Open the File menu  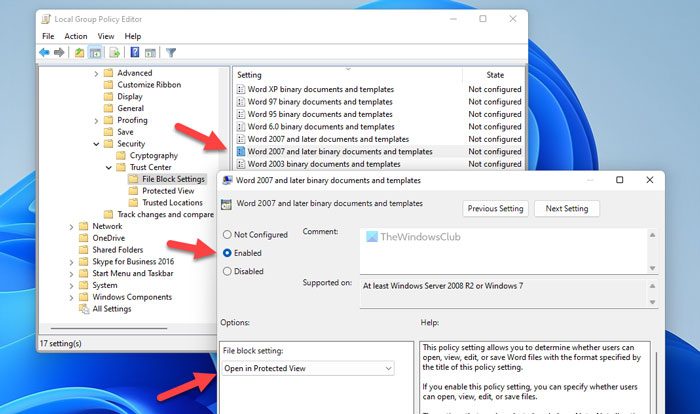tap(48, 36)
